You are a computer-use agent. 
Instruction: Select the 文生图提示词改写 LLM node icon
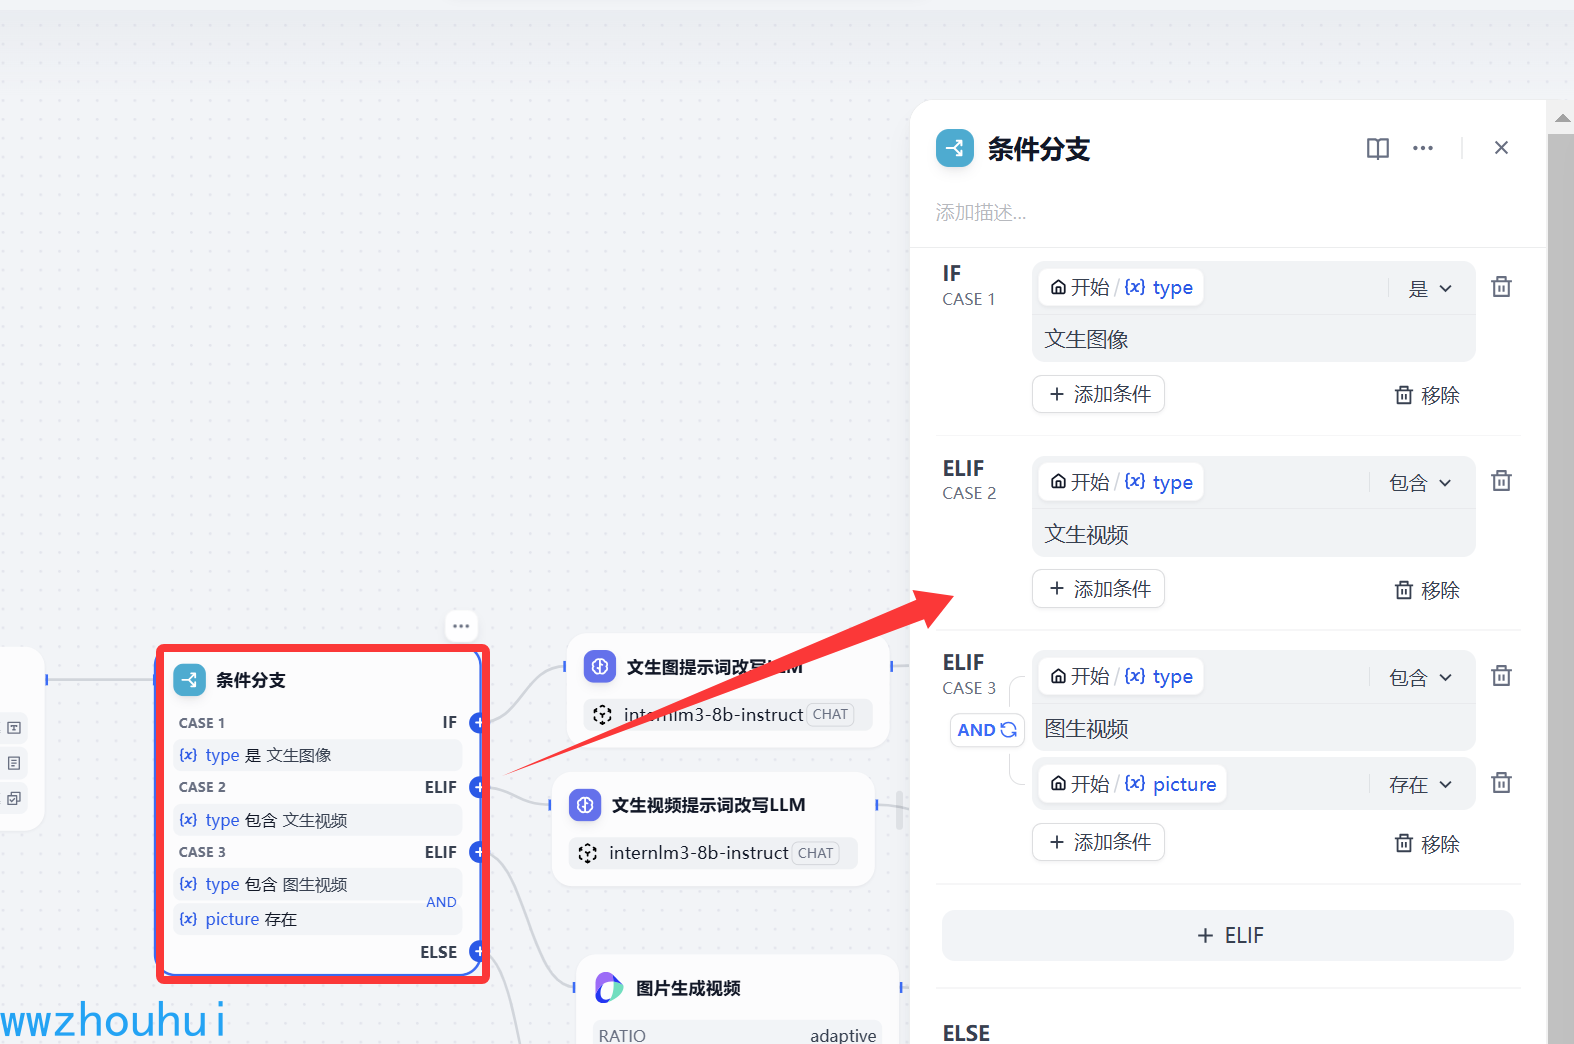click(x=600, y=667)
